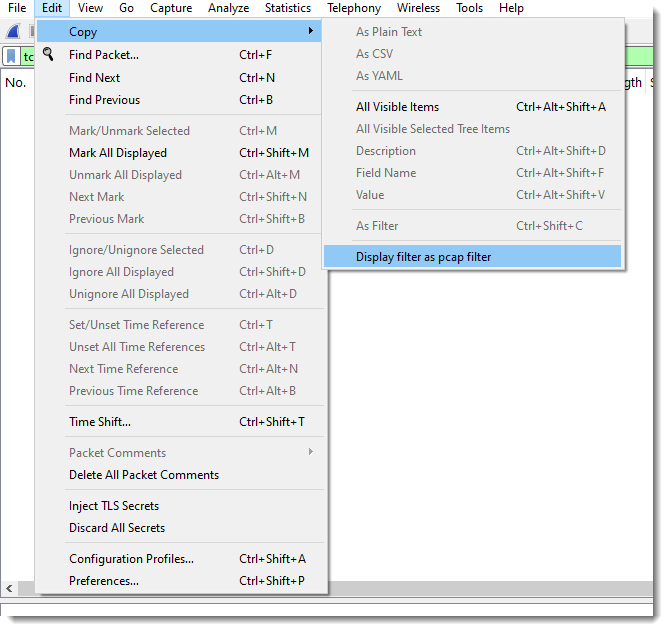
Task: Open the File menu
Action: pos(17,8)
